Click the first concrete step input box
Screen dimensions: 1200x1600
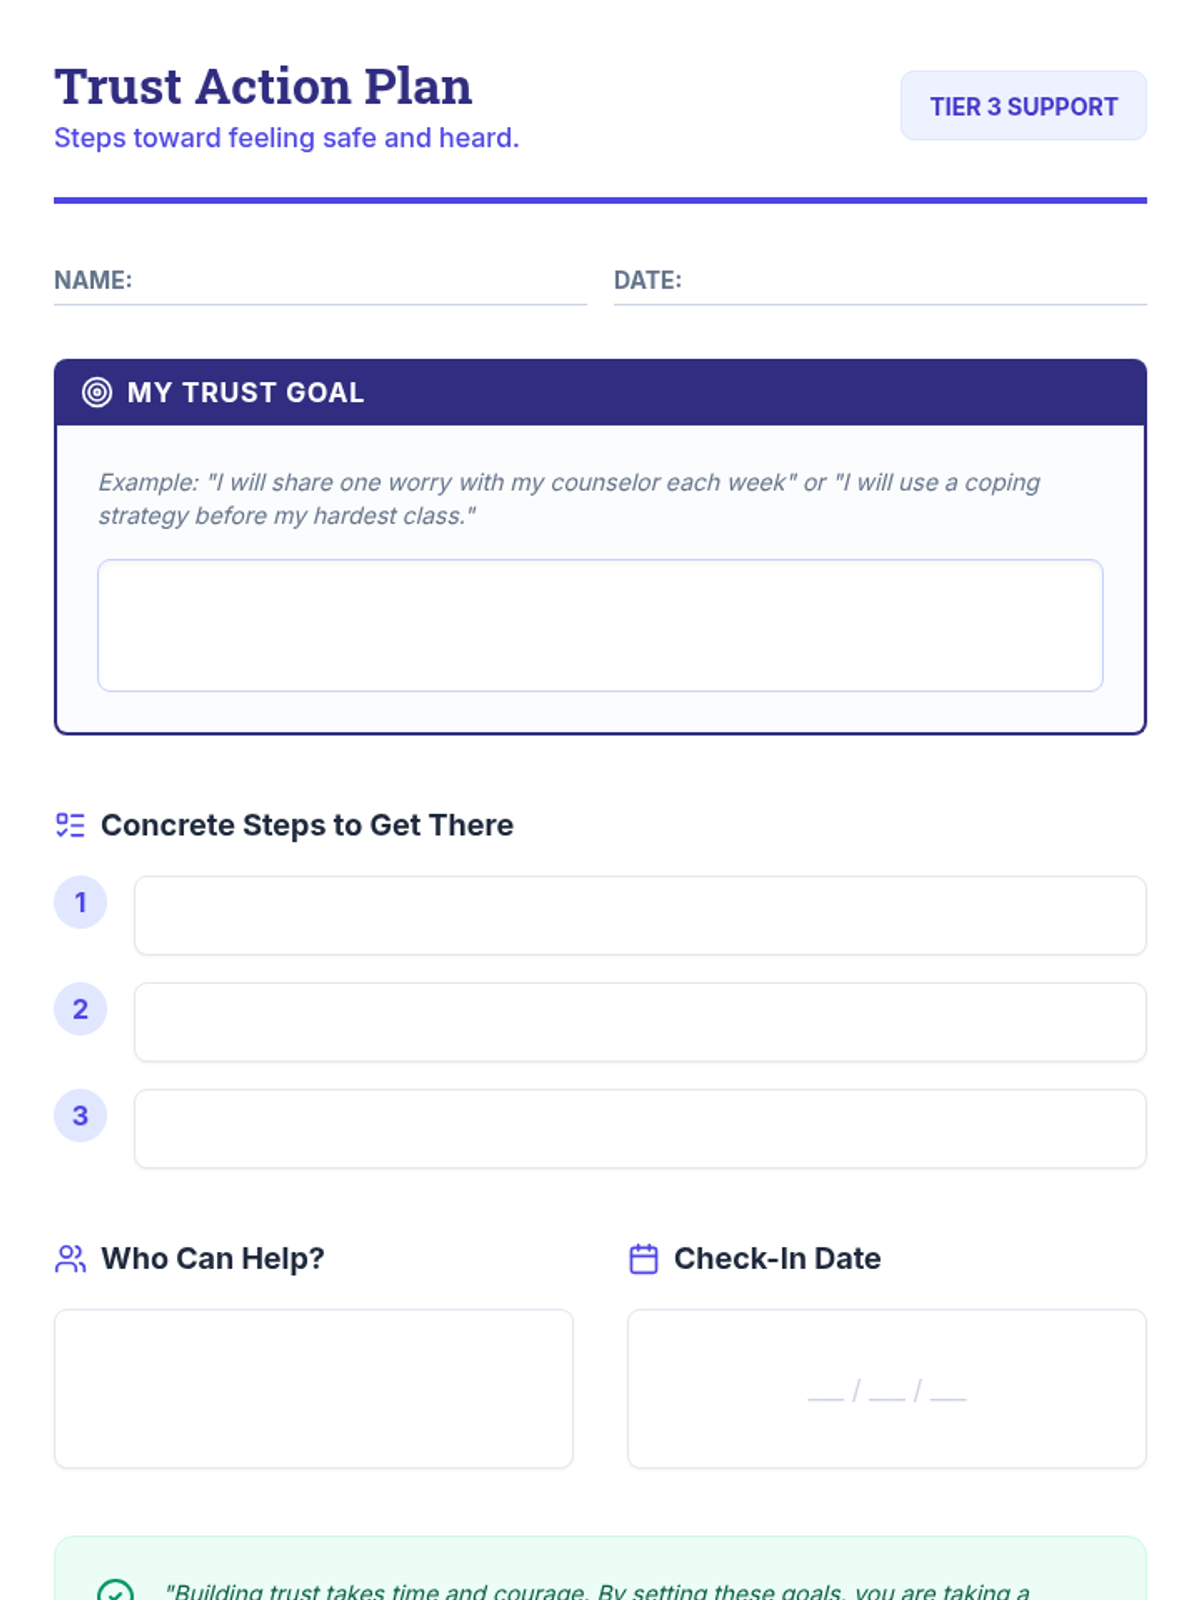pos(640,915)
